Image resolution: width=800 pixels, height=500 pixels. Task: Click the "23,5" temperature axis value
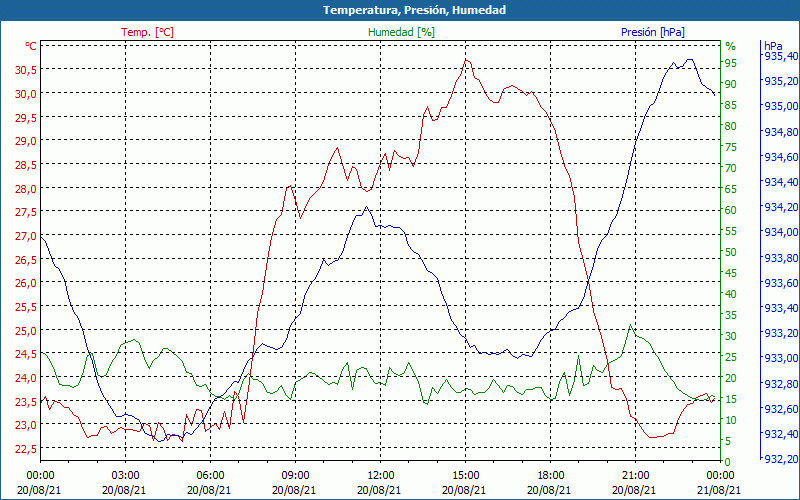pos(26,402)
